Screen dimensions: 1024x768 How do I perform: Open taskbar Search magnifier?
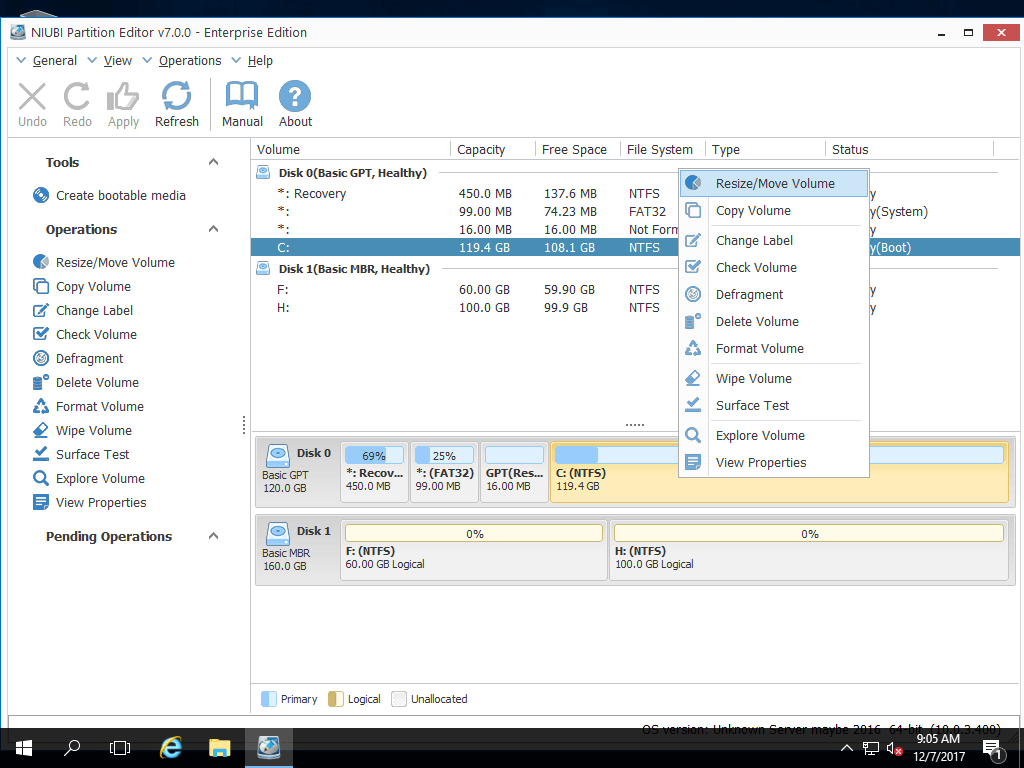[x=72, y=748]
